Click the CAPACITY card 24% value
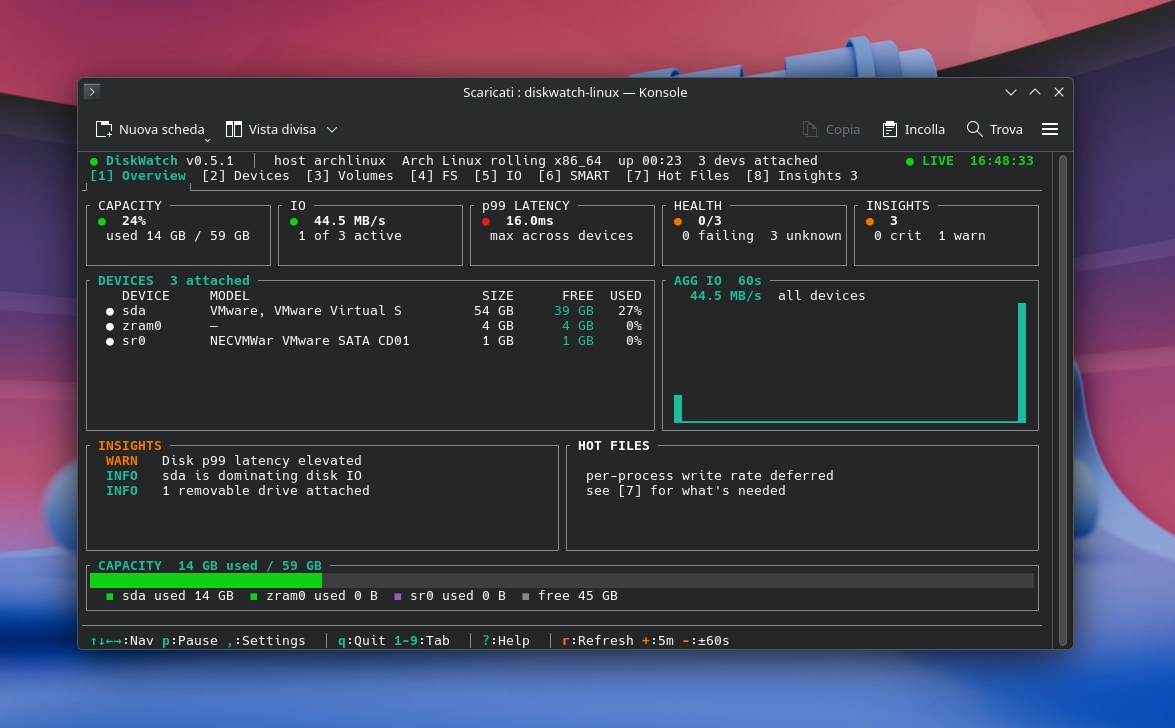This screenshot has height=728, width=1175. coord(134,220)
